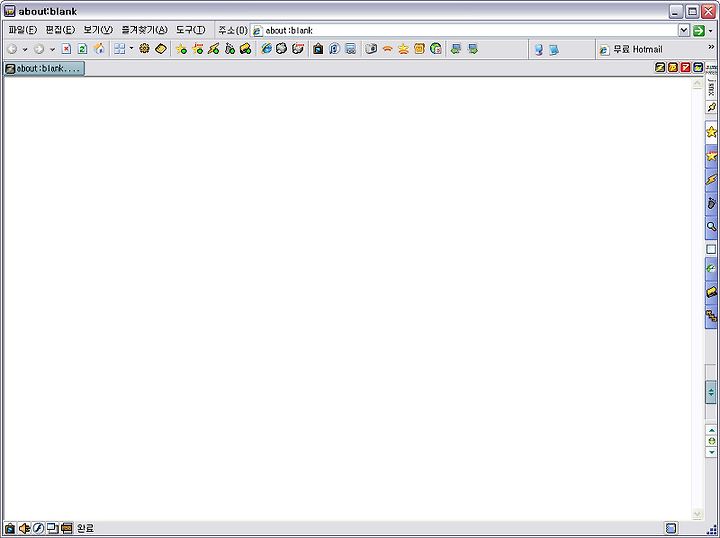Viewport: 720px width, 538px height.
Task: Click the grey cloud-shaped toolbar icon
Action: click(281, 49)
